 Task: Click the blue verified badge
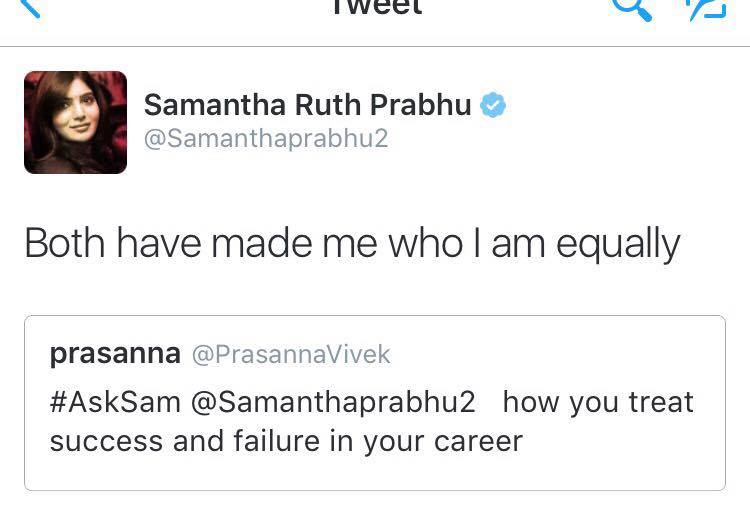(x=494, y=105)
